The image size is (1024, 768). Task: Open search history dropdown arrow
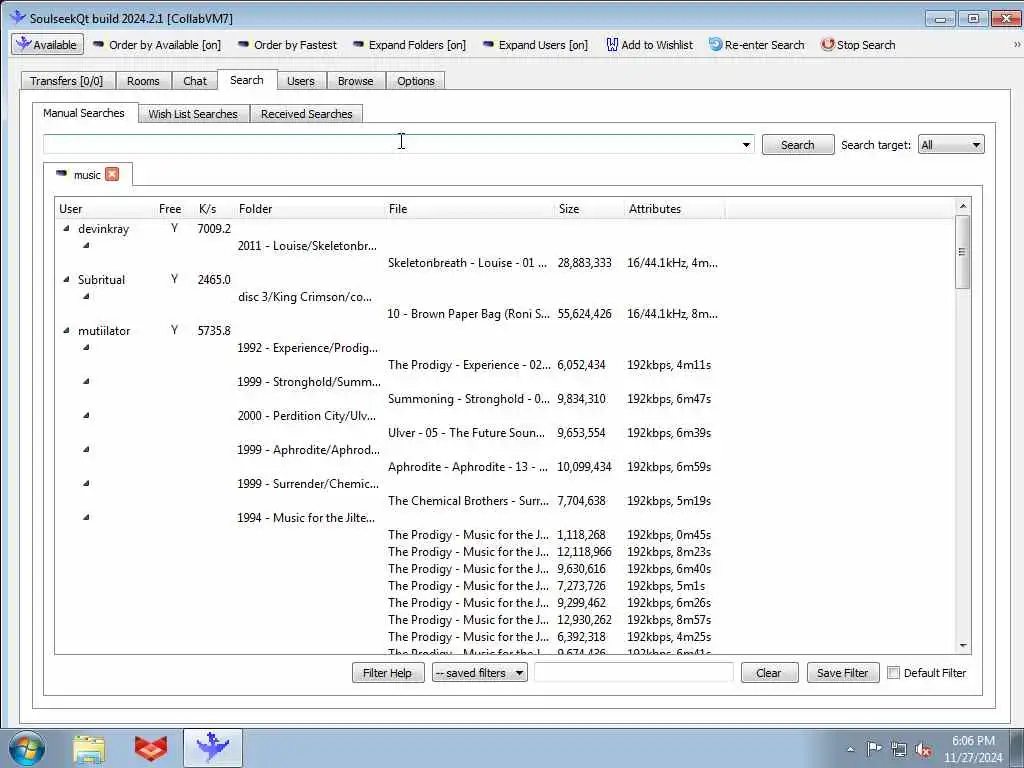[x=746, y=144]
